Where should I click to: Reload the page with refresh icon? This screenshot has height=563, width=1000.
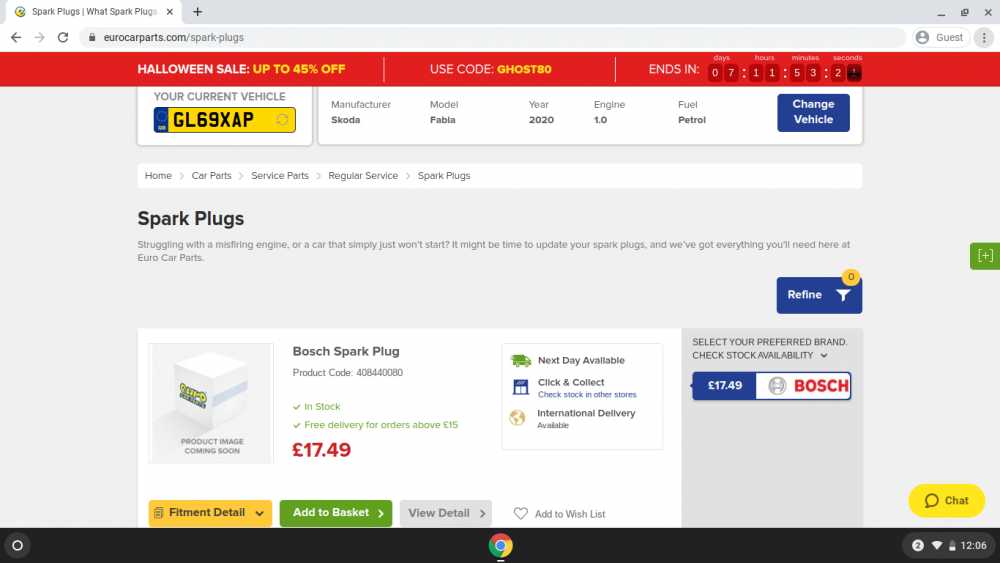tap(63, 38)
